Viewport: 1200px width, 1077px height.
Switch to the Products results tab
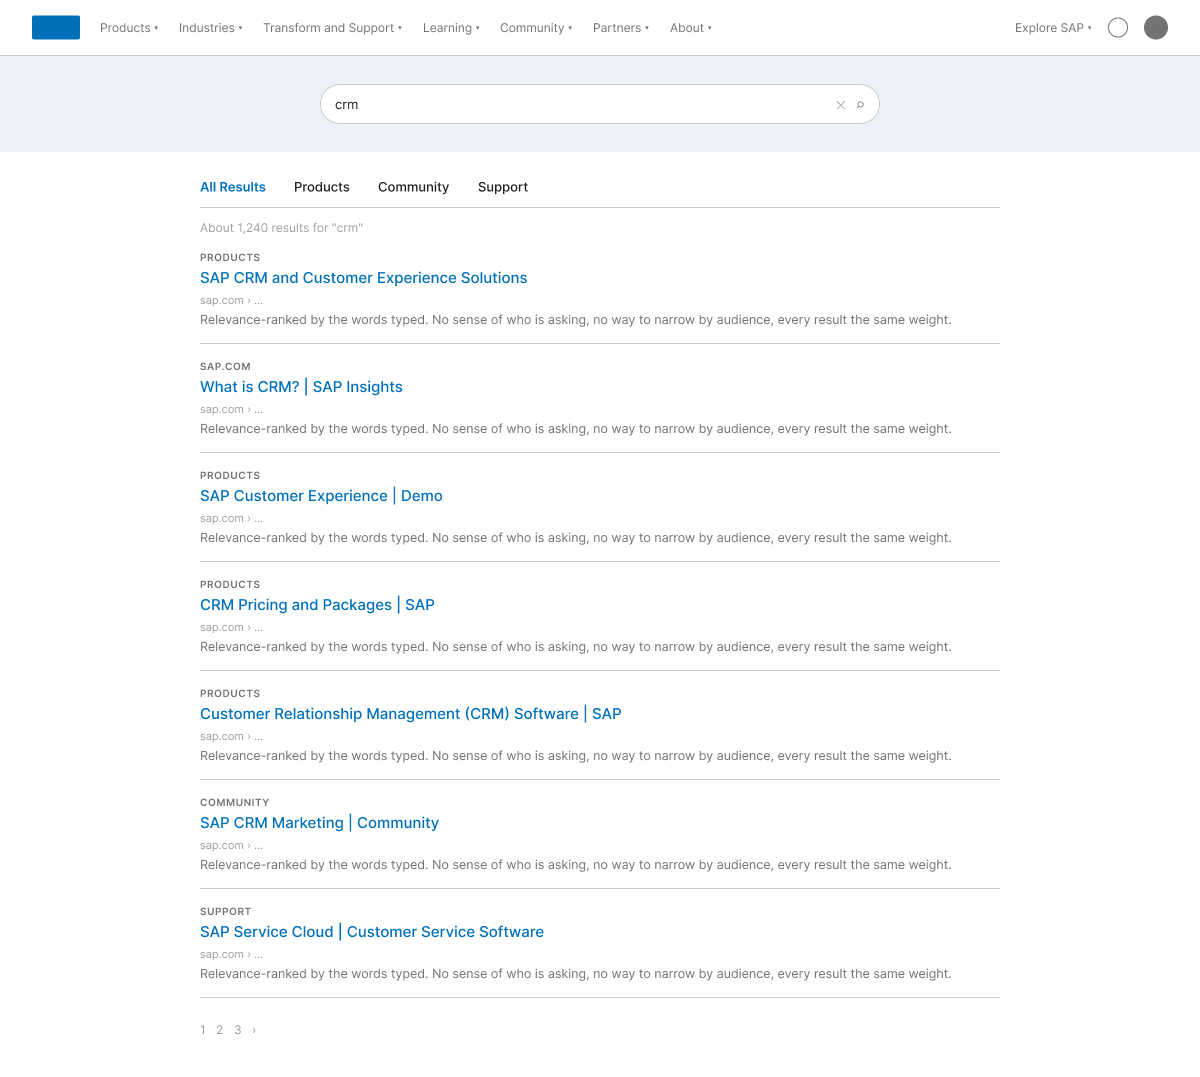[x=322, y=187]
